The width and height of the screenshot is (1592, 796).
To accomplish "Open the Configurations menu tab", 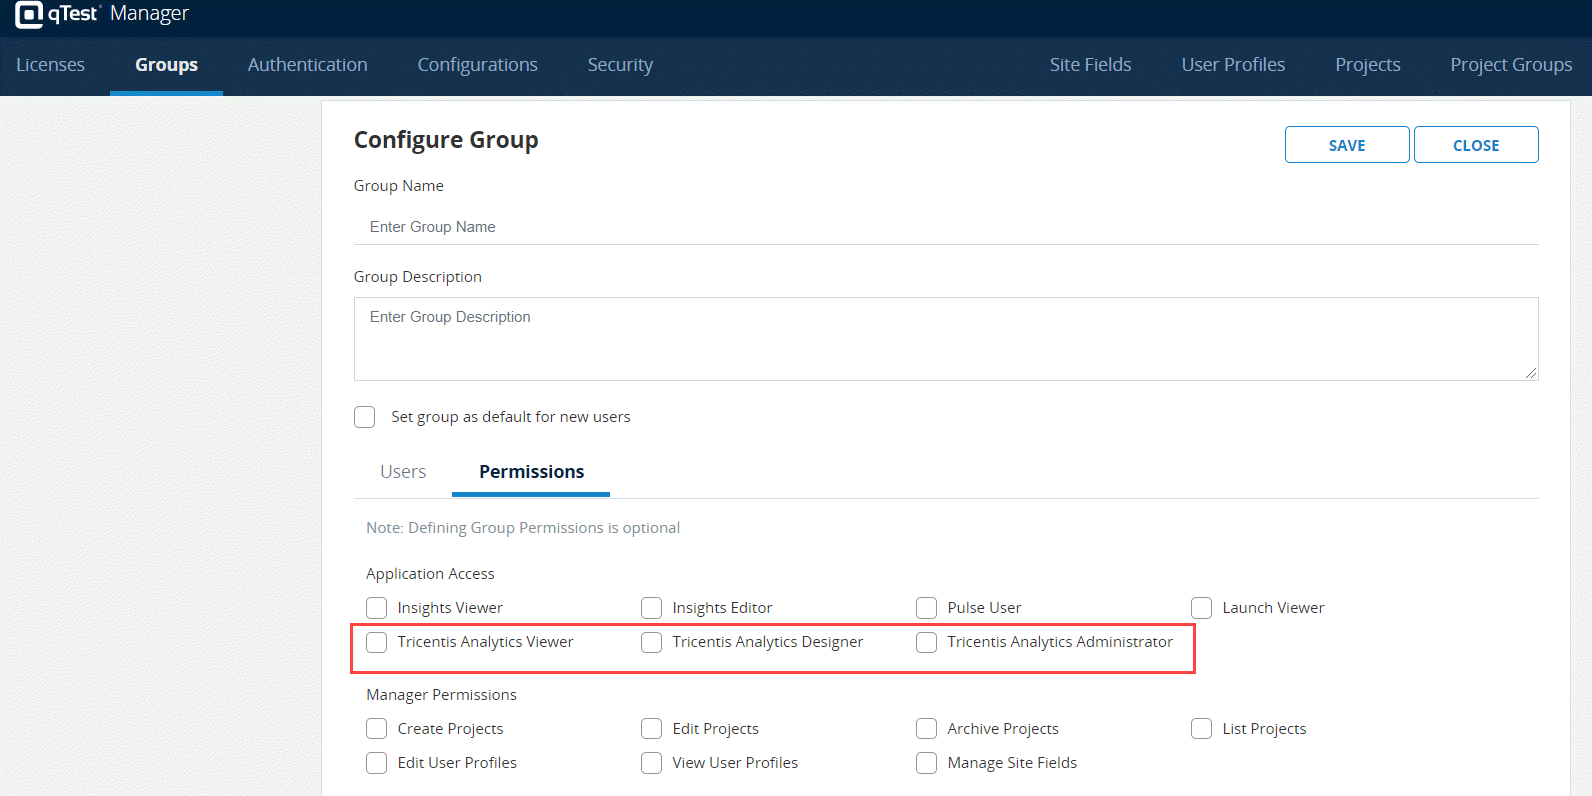I will (477, 65).
